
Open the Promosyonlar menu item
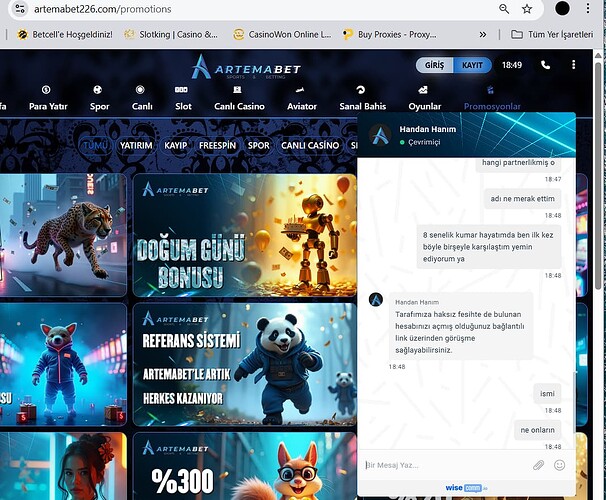click(492, 106)
